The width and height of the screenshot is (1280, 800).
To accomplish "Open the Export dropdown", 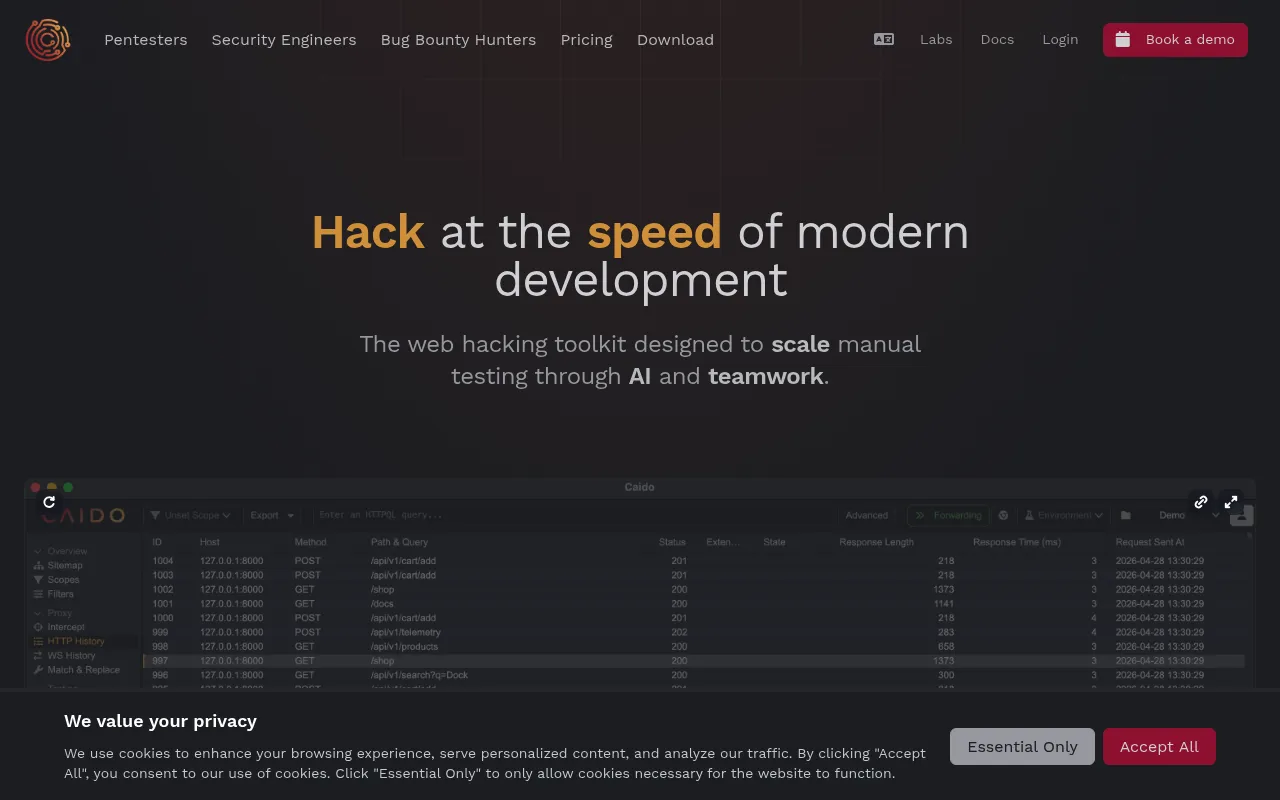I will [272, 515].
